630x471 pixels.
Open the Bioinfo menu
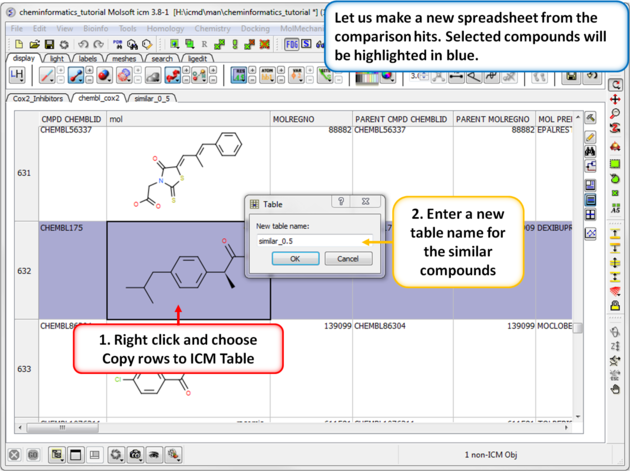(x=96, y=29)
